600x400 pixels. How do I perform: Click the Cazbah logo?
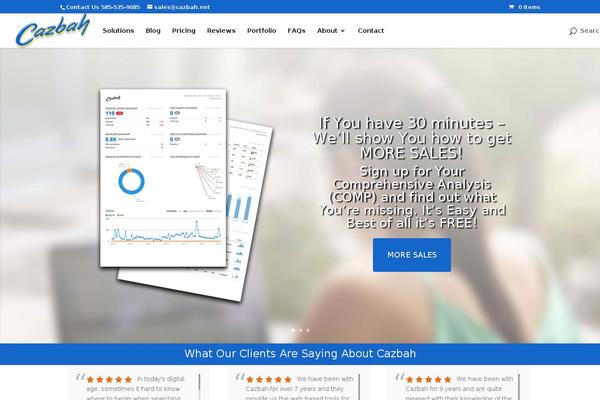[53, 31]
